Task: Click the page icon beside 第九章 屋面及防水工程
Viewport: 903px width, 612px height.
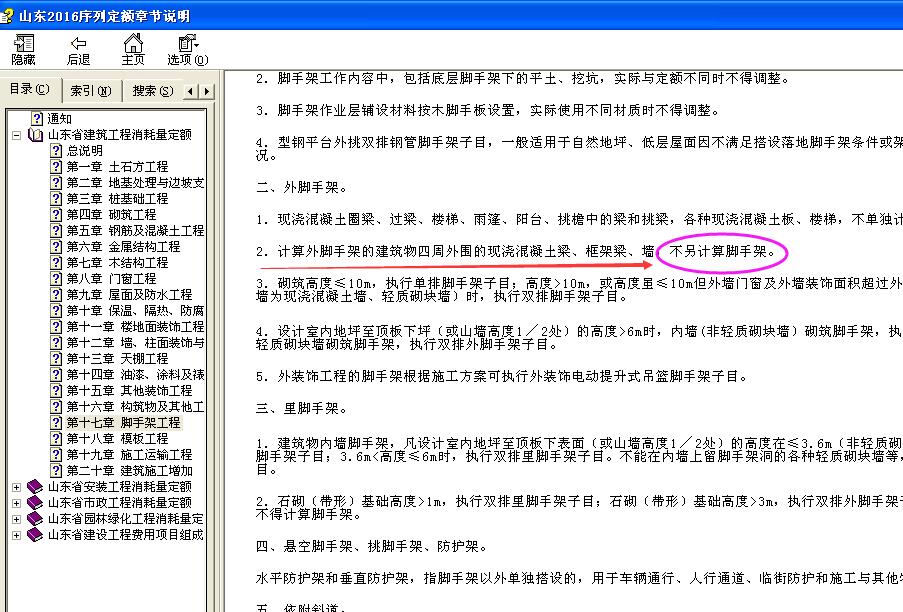Action: (x=56, y=295)
